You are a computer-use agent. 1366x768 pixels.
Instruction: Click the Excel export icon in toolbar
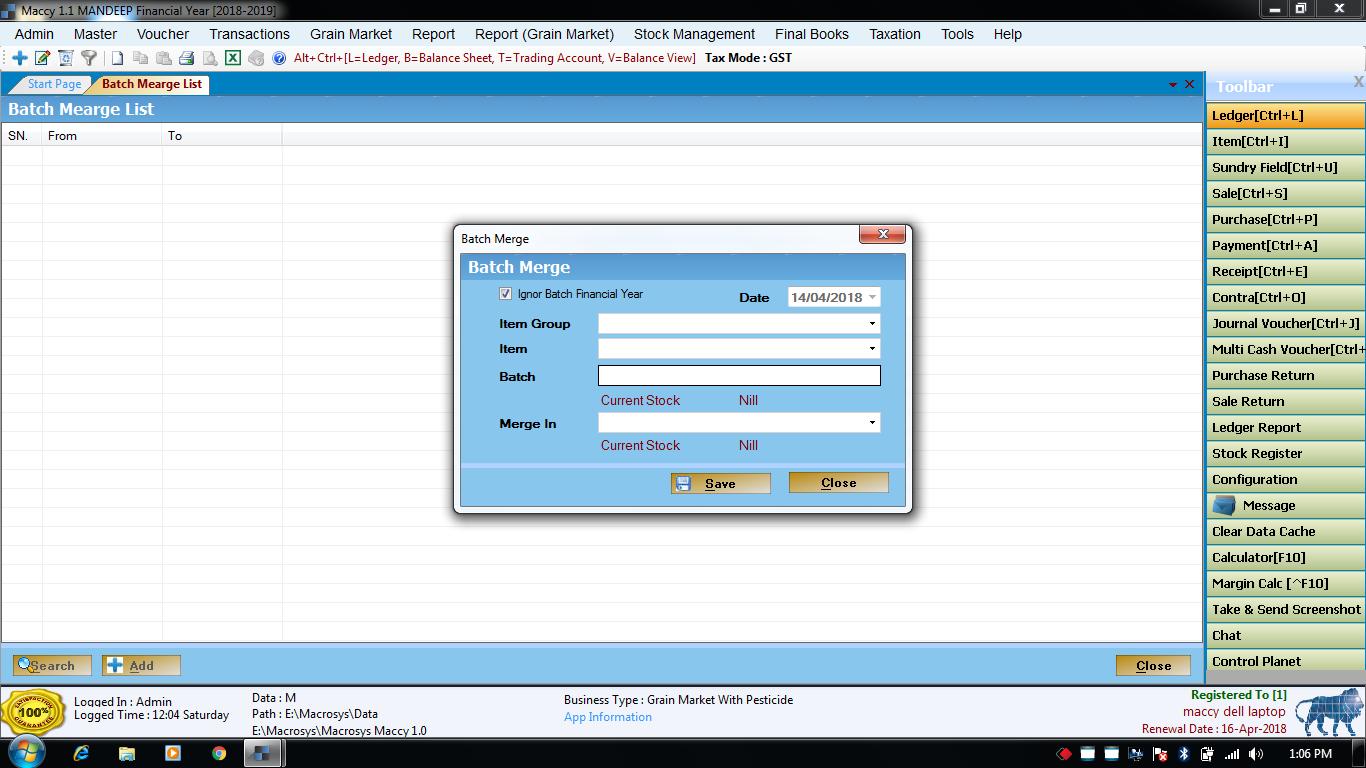point(232,58)
